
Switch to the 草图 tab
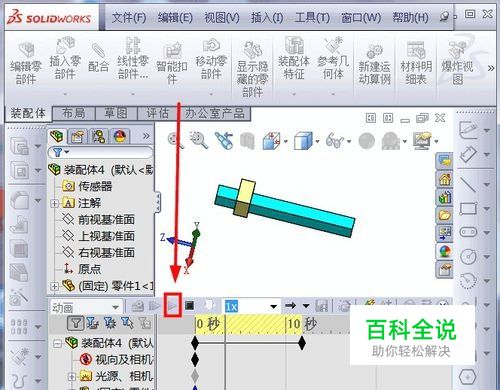pos(116,113)
